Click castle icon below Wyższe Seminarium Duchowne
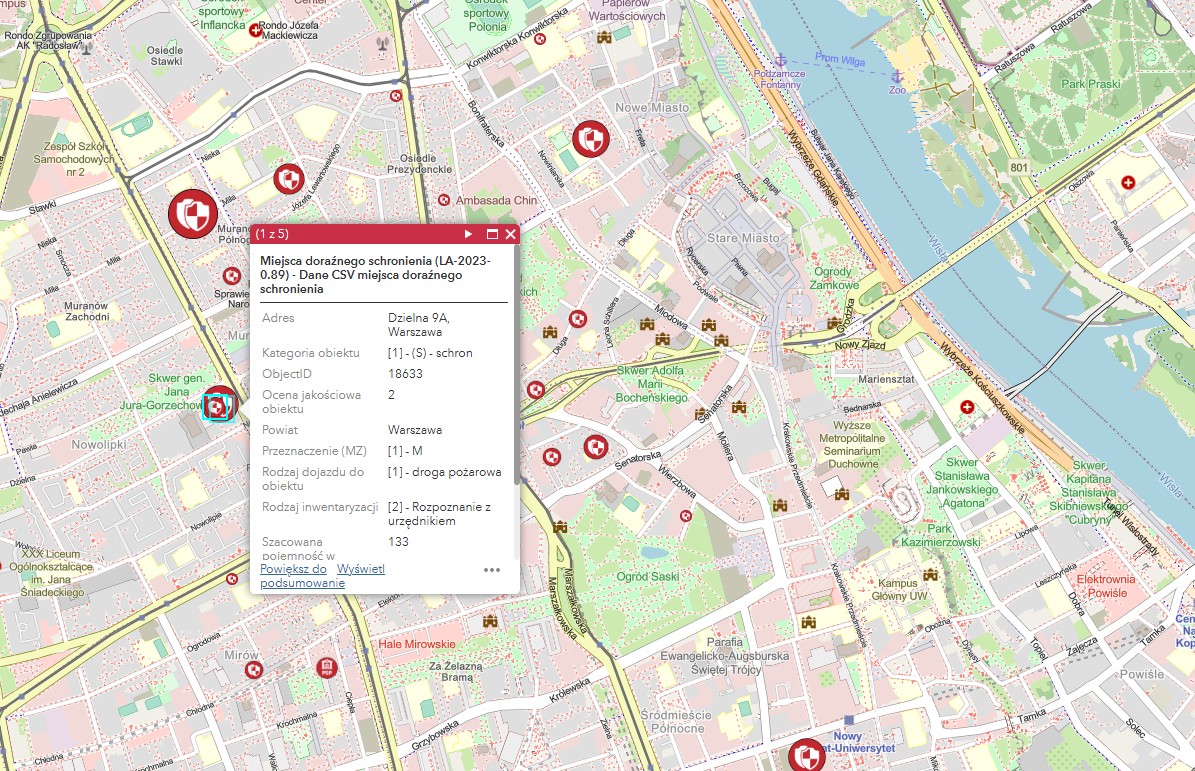Image resolution: width=1195 pixels, height=771 pixels. coord(841,494)
